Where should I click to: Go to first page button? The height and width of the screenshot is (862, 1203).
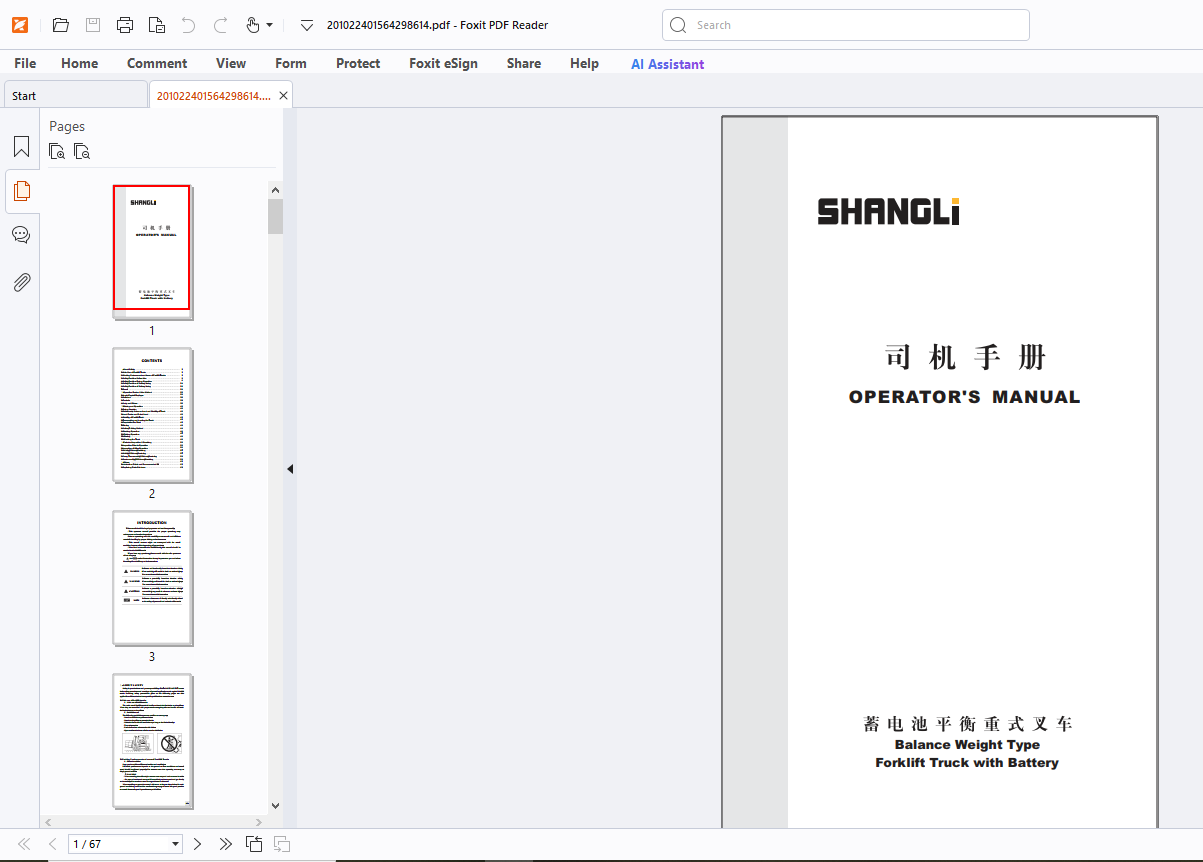[24, 844]
